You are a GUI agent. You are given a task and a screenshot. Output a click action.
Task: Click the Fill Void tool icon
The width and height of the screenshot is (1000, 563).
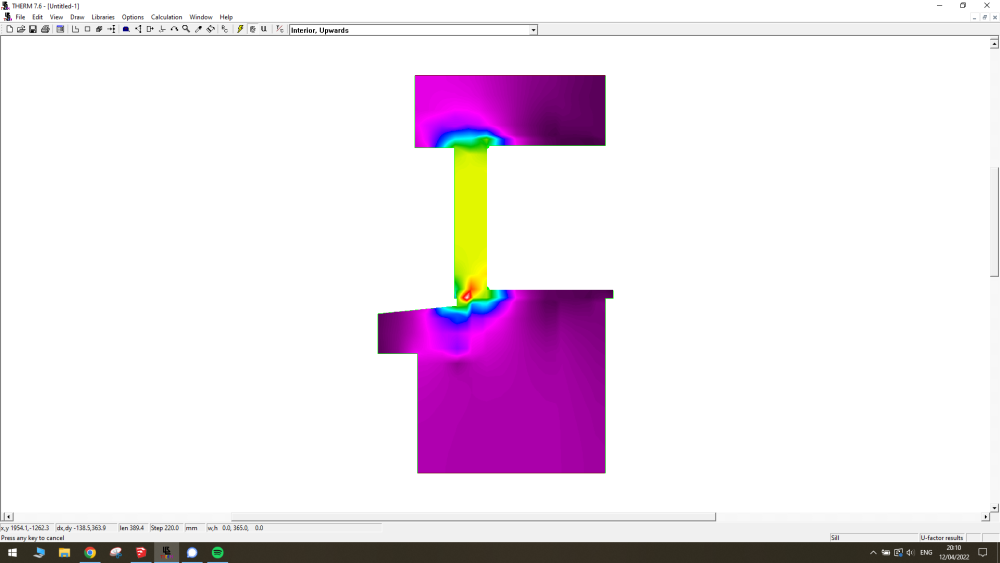coord(99,29)
